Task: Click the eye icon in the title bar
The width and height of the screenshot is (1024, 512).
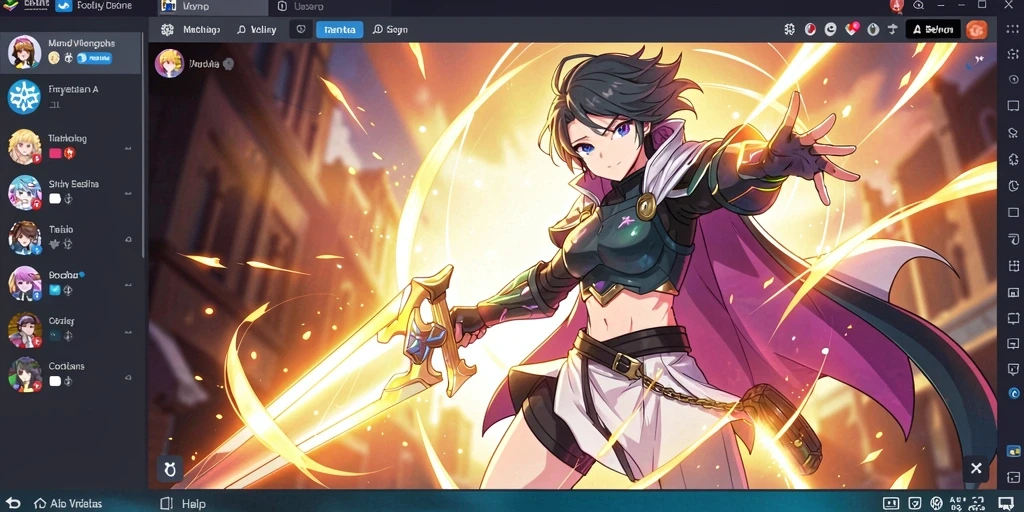Action: 918,5
